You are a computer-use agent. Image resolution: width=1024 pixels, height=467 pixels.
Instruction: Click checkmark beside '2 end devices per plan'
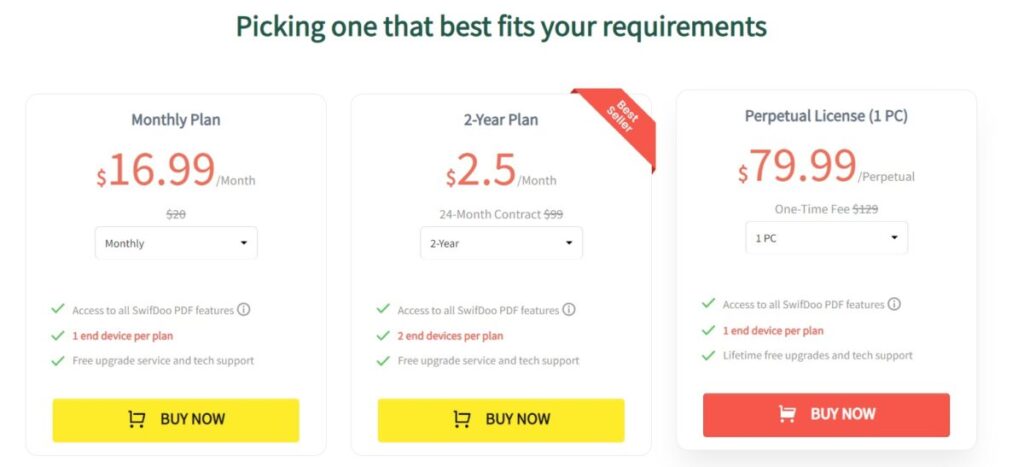pos(383,336)
